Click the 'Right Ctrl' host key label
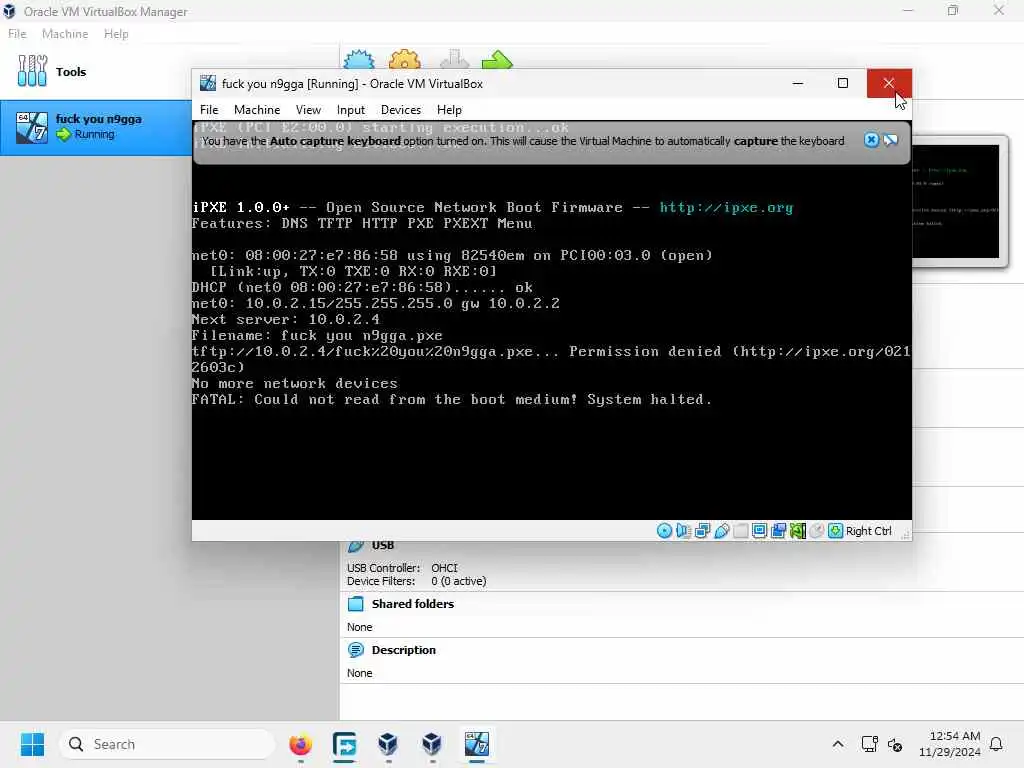 click(869, 531)
